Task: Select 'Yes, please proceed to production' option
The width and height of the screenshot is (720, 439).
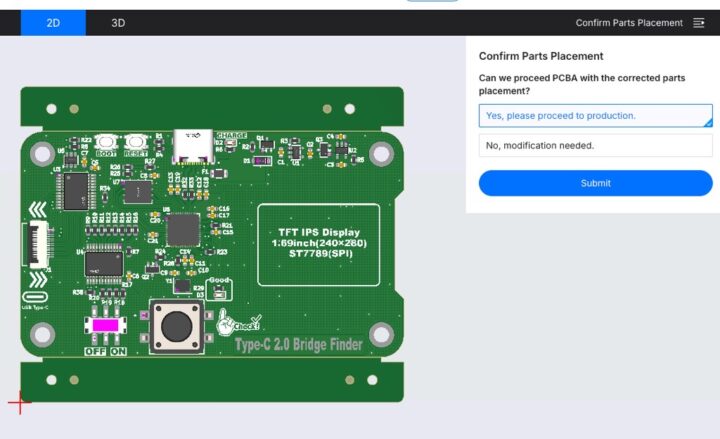Action: [x=595, y=116]
